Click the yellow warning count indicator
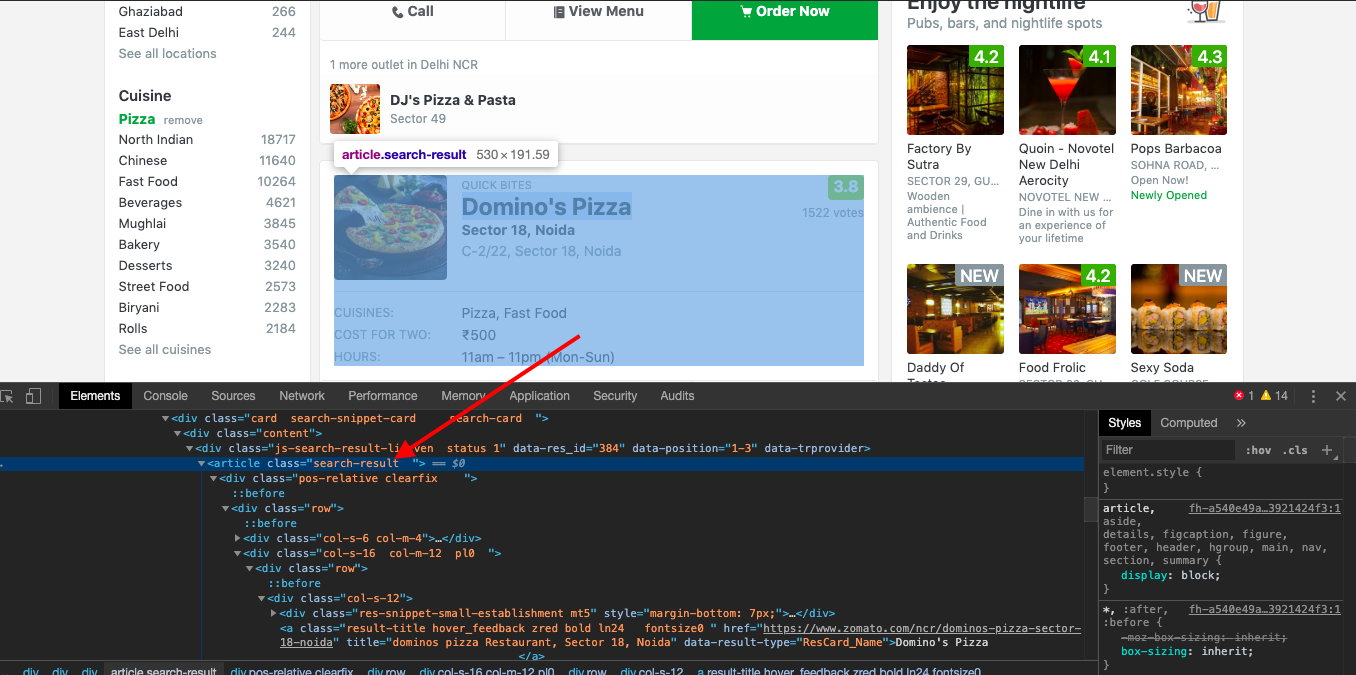Screen dimensions: 1356x675 point(1274,396)
